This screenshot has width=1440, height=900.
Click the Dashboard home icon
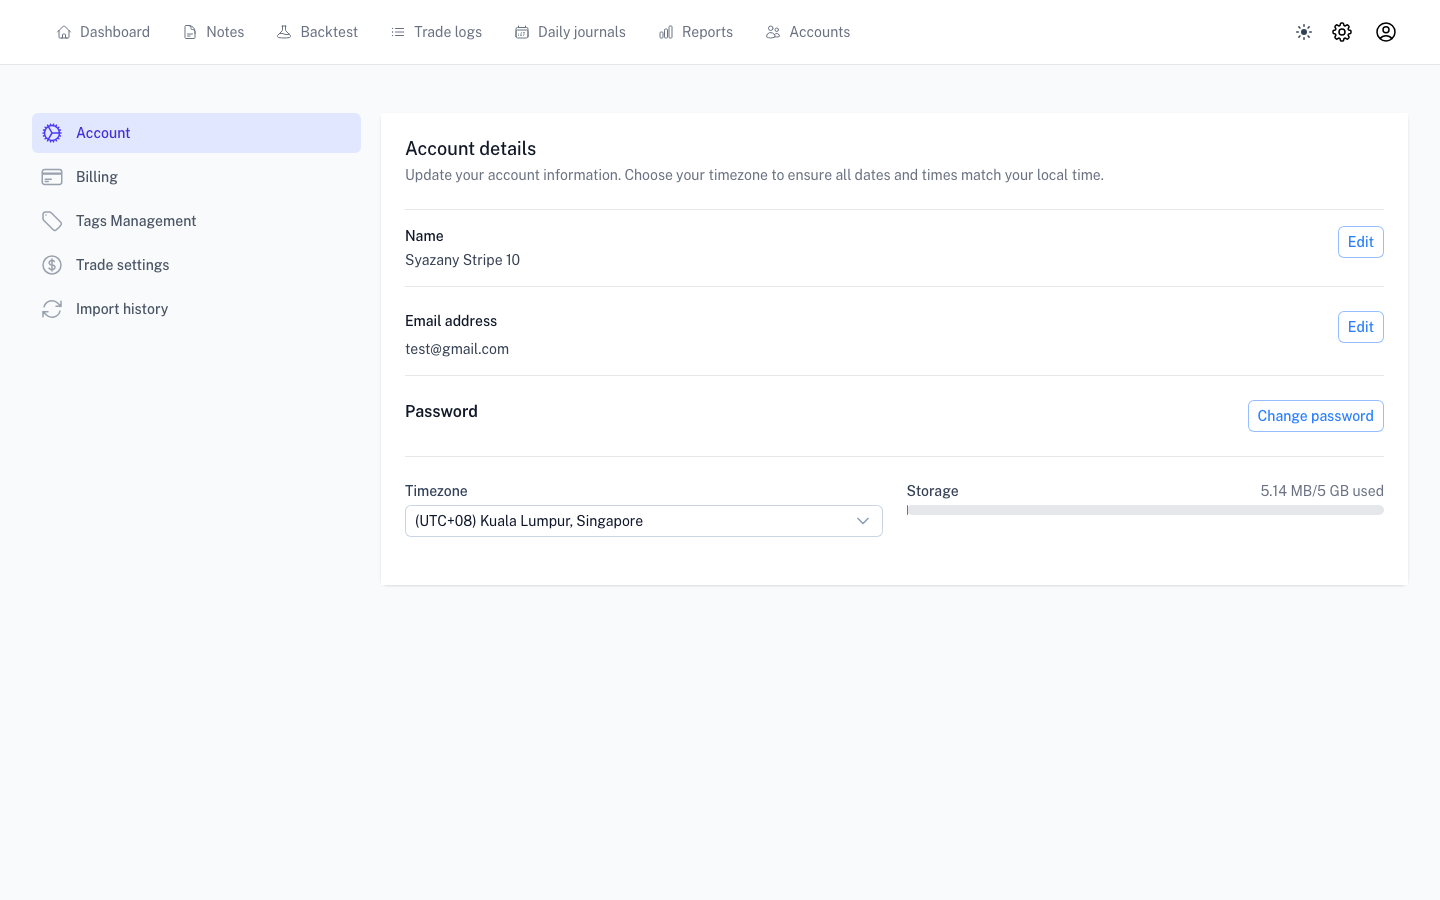(x=64, y=32)
